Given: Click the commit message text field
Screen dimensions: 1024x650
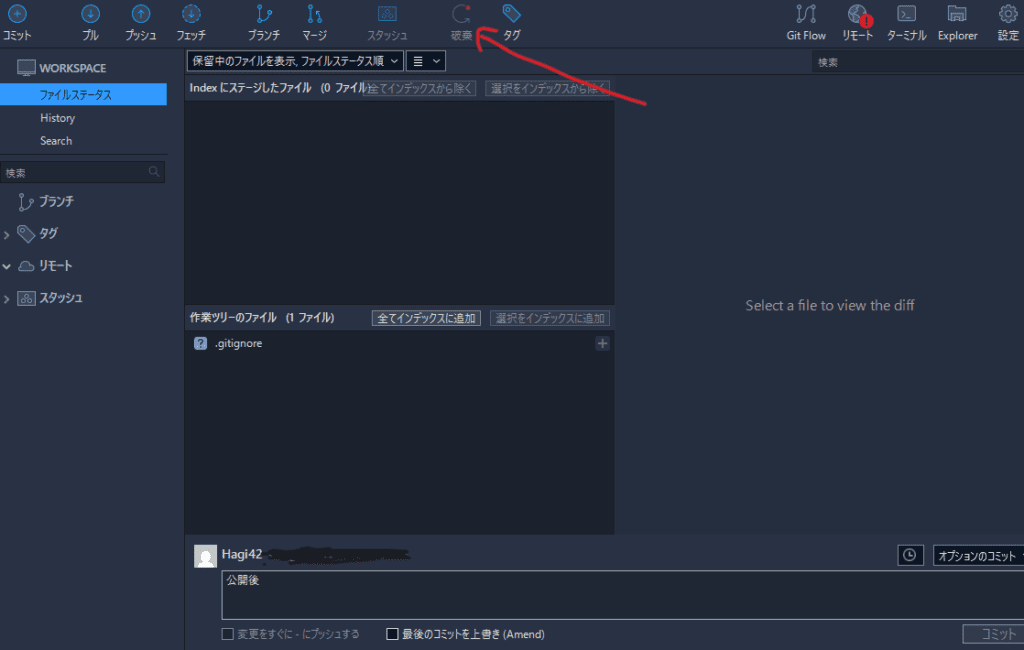Looking at the screenshot, I should pos(600,595).
